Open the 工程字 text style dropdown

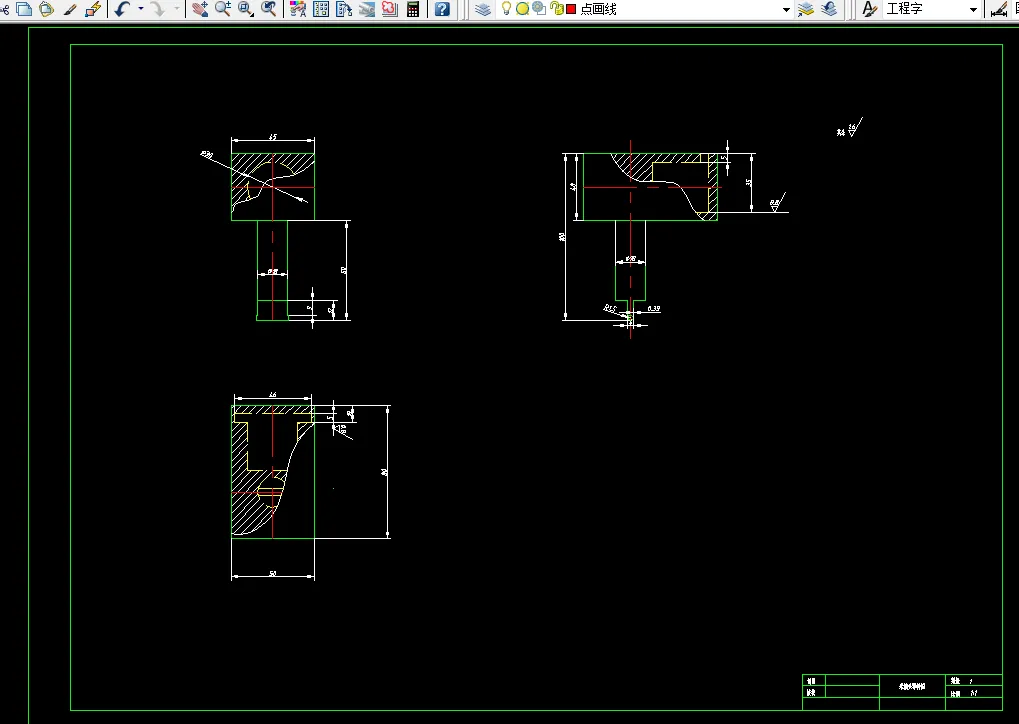[974, 10]
